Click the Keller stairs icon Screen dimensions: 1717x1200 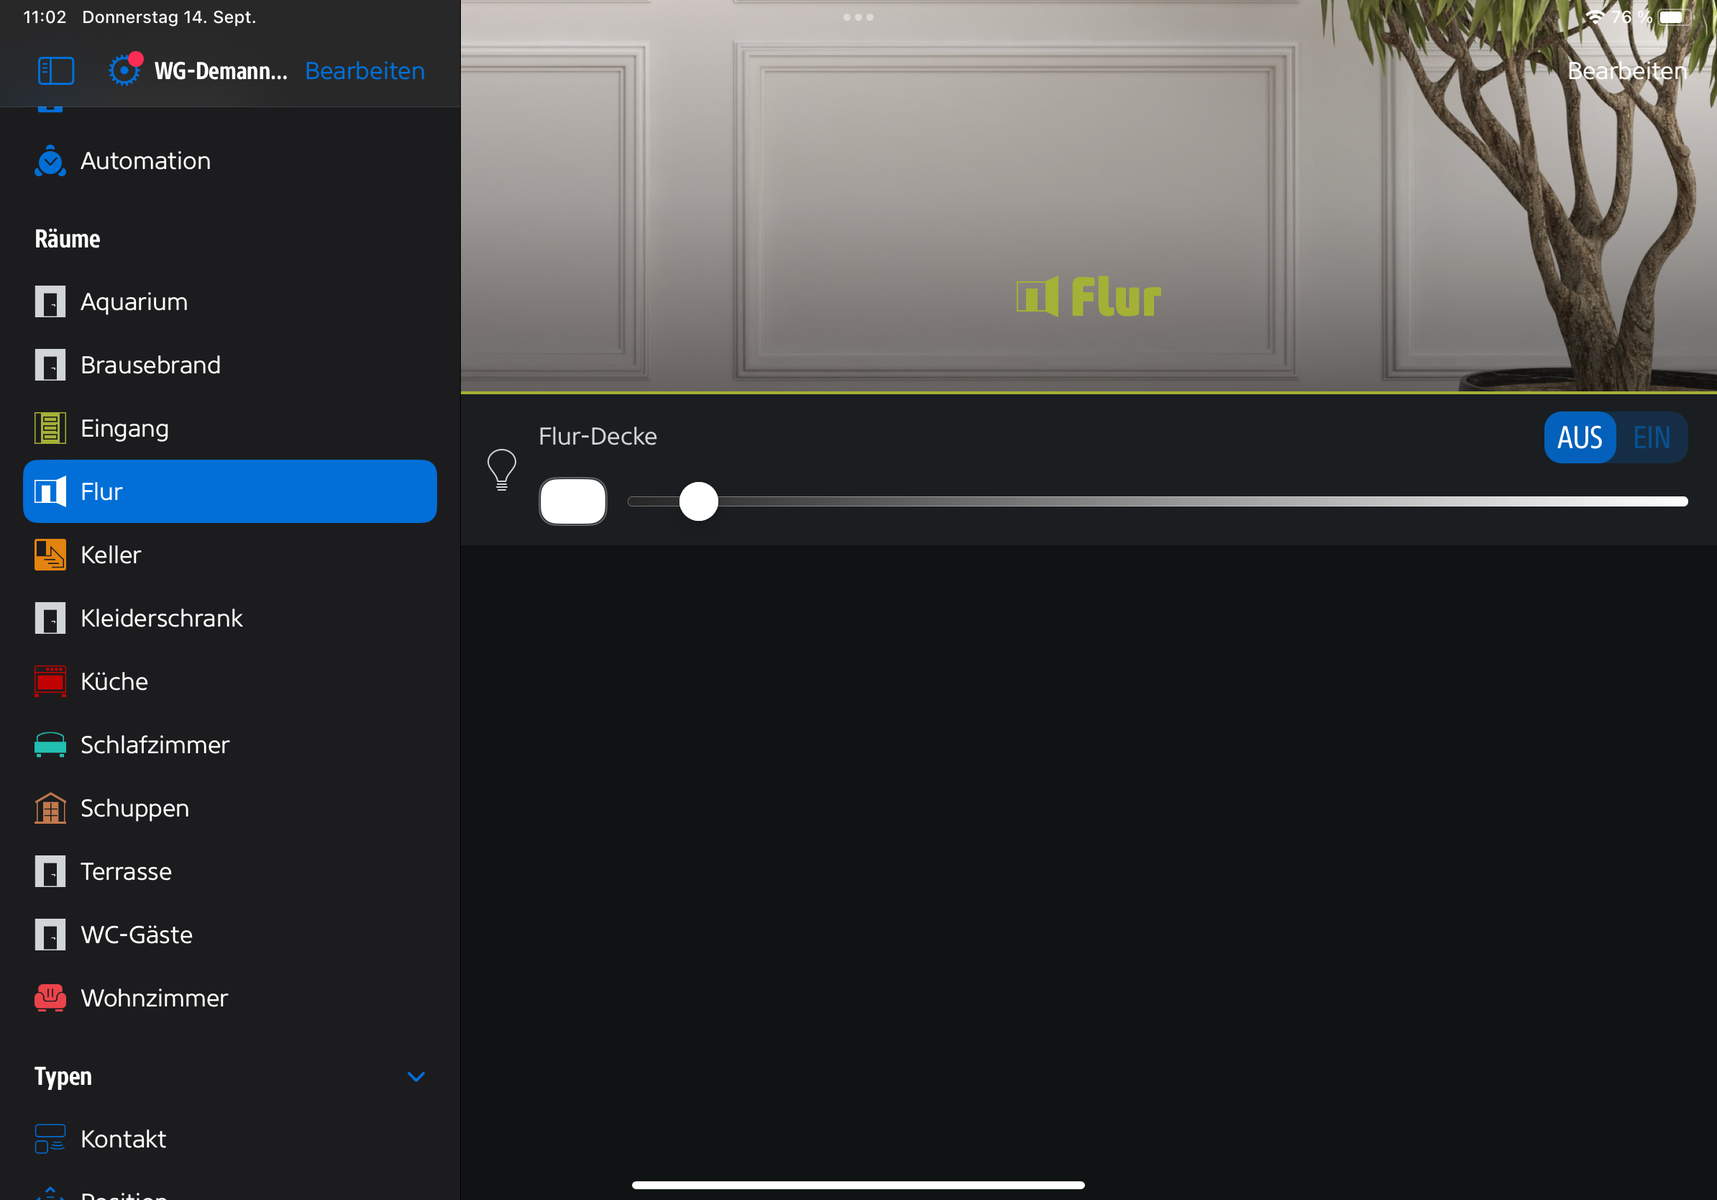(x=50, y=555)
